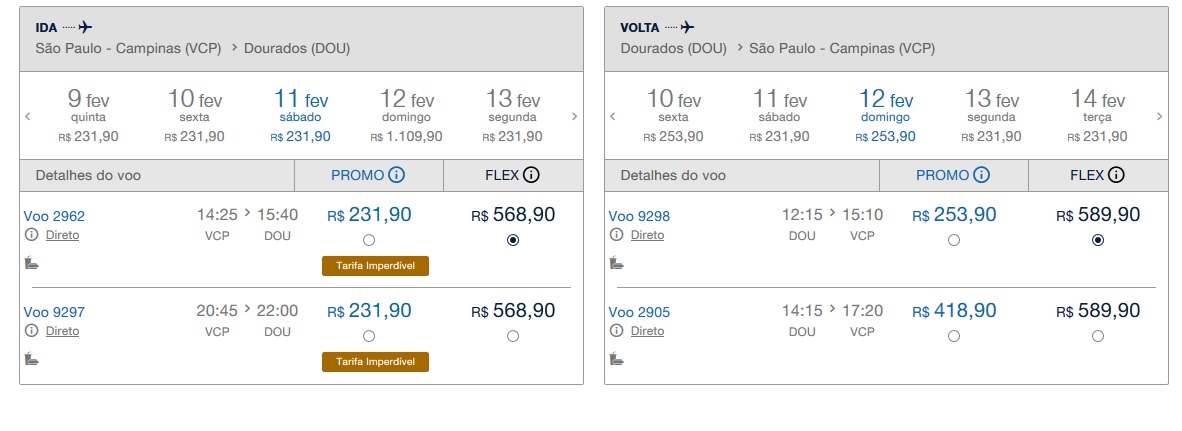Choose the 9 fev quinta outbound date
Viewport: 1182px width, 431px height.
pyautogui.click(x=88, y=116)
